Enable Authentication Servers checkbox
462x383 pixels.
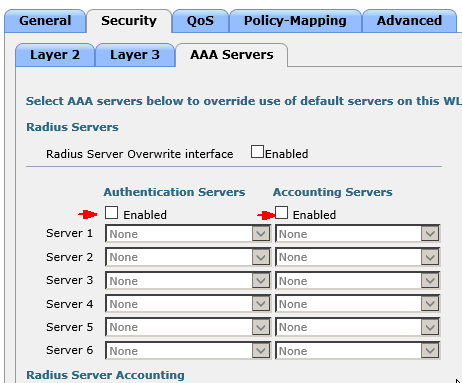(111, 213)
